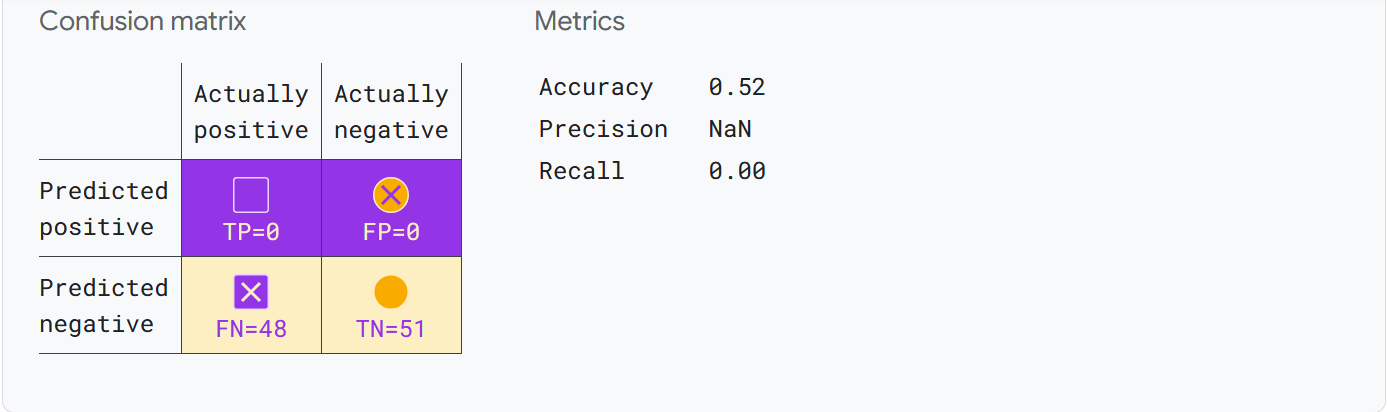Click the Predicted negative row header

[x=104, y=306]
